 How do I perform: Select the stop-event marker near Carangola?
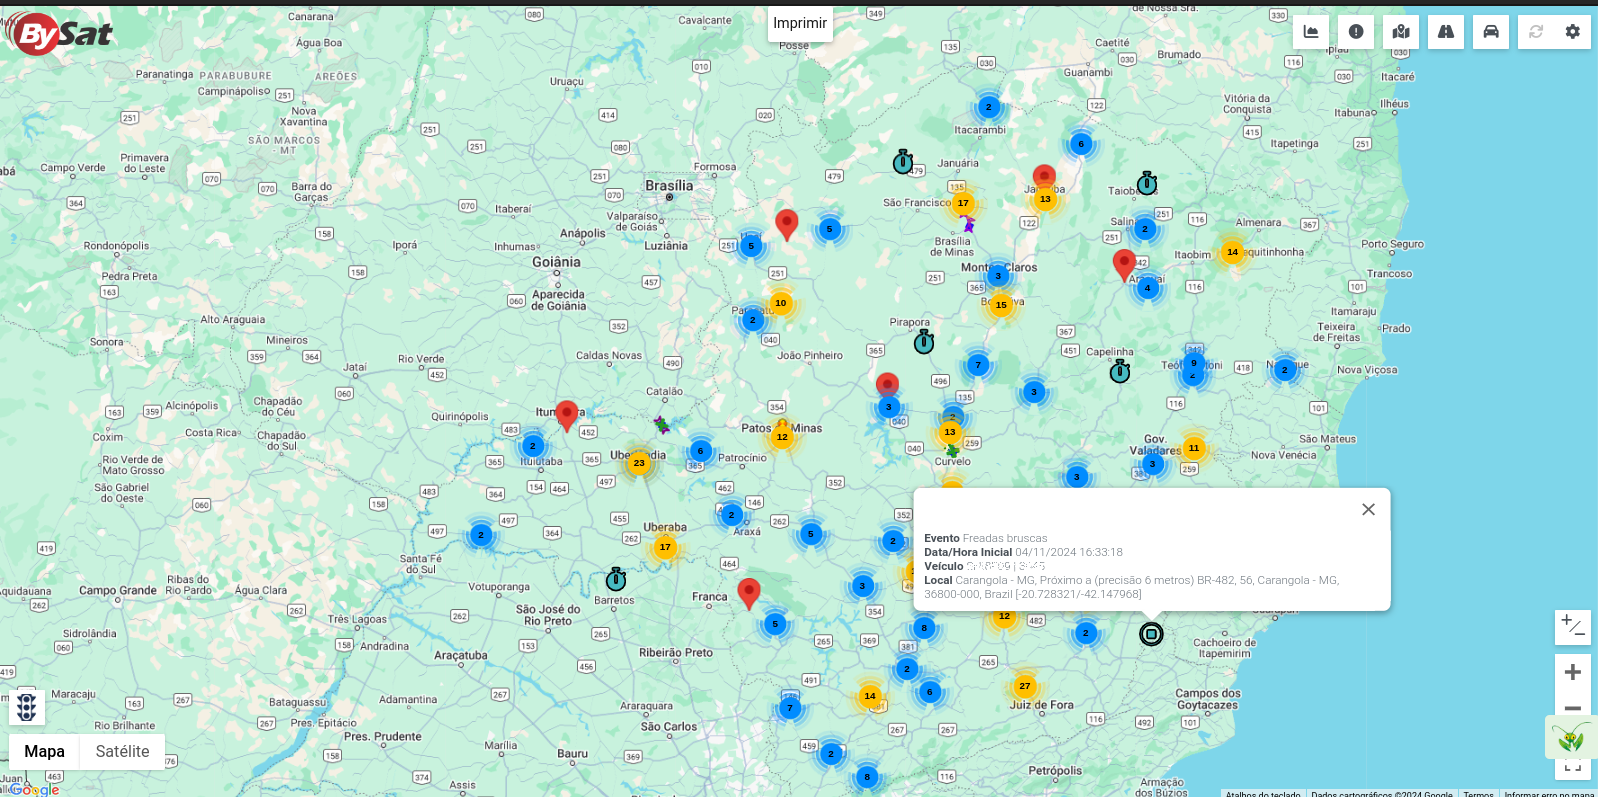click(1151, 634)
